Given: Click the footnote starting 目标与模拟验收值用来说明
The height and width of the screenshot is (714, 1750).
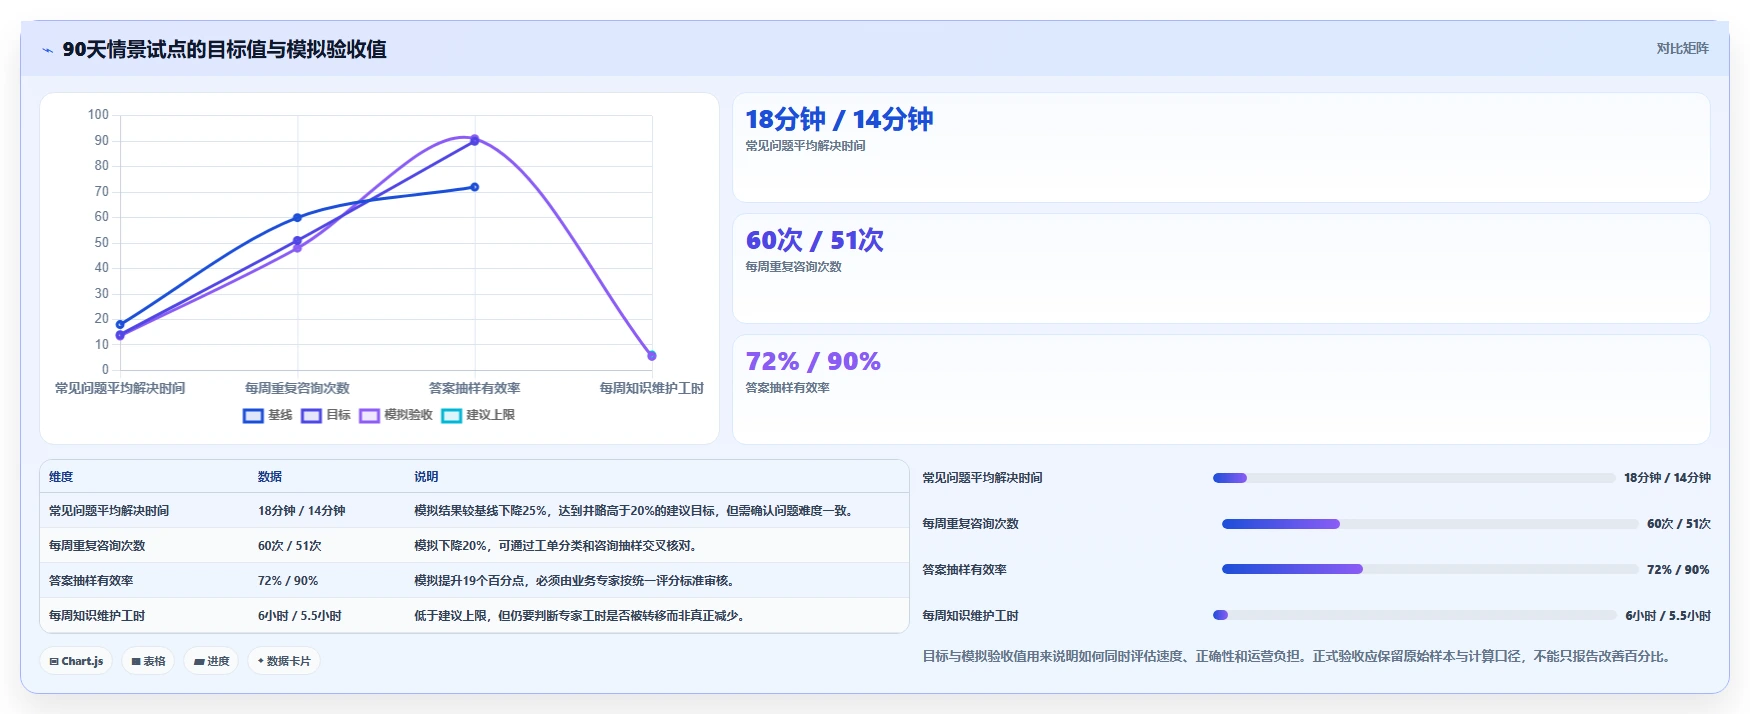Looking at the screenshot, I should 1299,657.
